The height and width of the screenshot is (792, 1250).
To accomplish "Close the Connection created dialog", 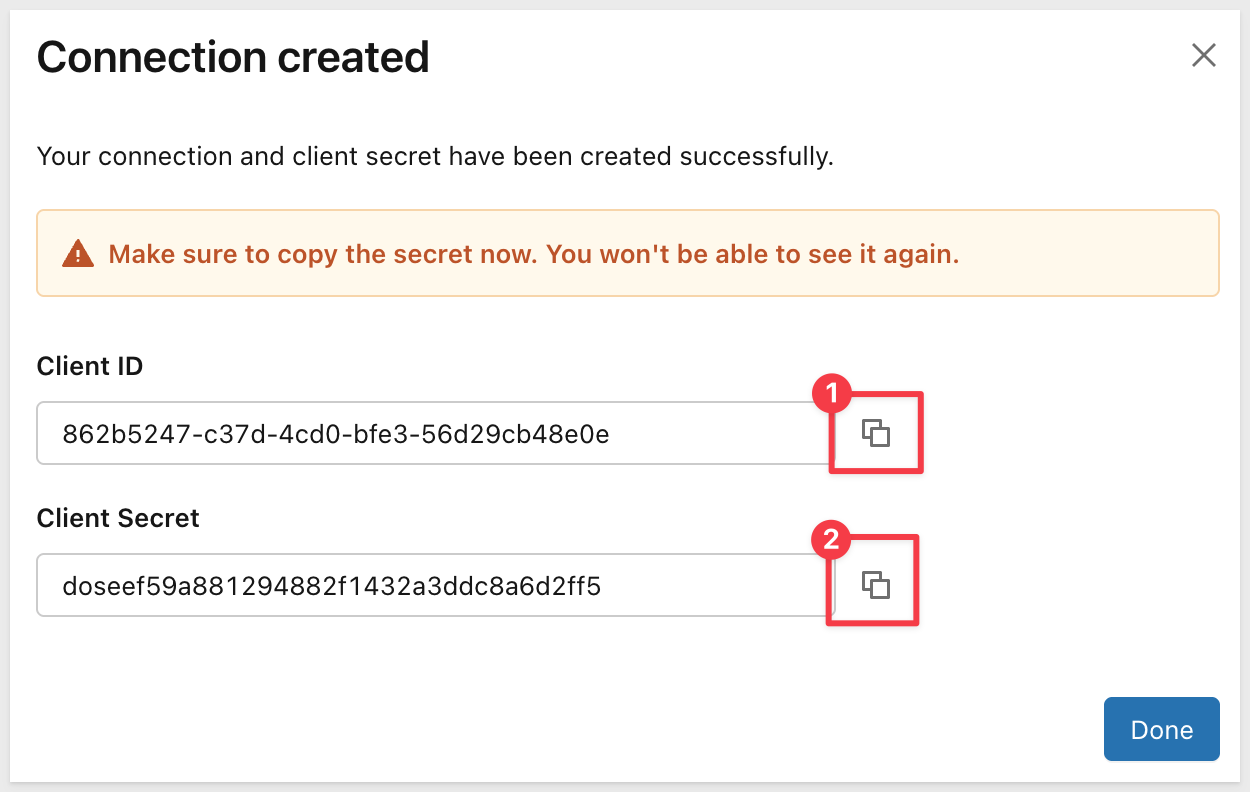I will pyautogui.click(x=1203, y=55).
